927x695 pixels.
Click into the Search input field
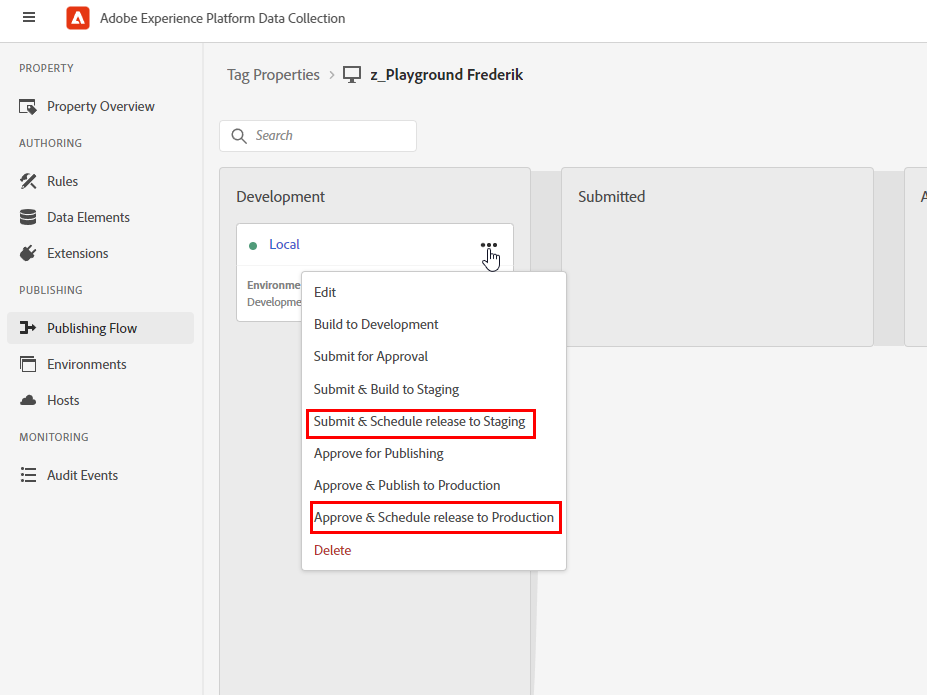(x=328, y=136)
